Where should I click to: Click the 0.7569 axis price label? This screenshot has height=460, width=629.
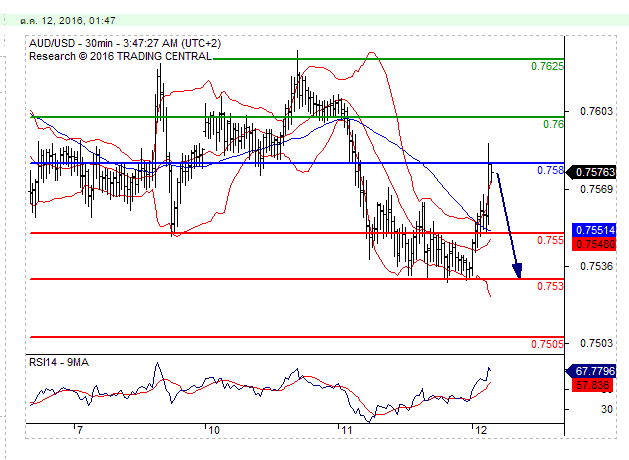pyautogui.click(x=597, y=189)
